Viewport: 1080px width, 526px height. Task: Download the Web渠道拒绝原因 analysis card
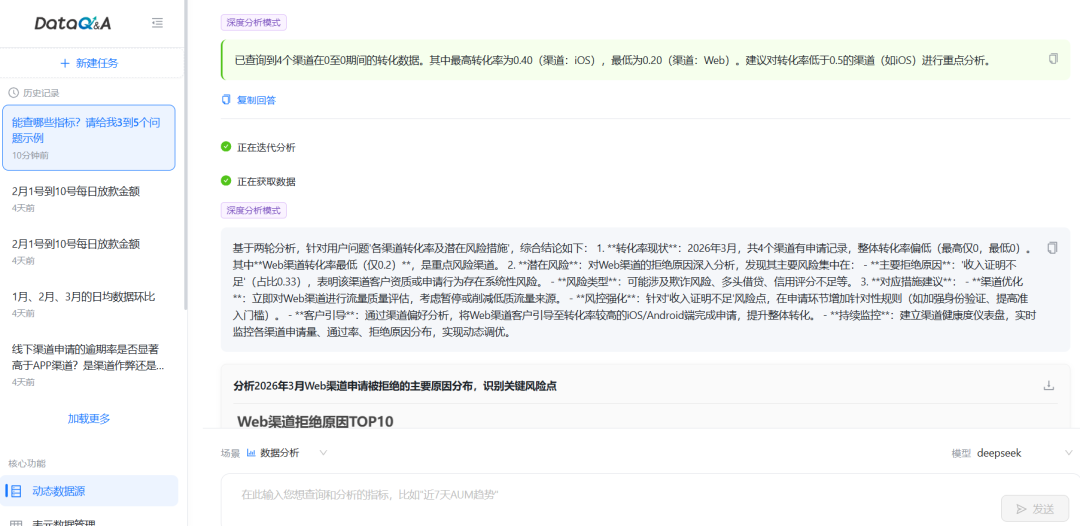(x=1049, y=386)
